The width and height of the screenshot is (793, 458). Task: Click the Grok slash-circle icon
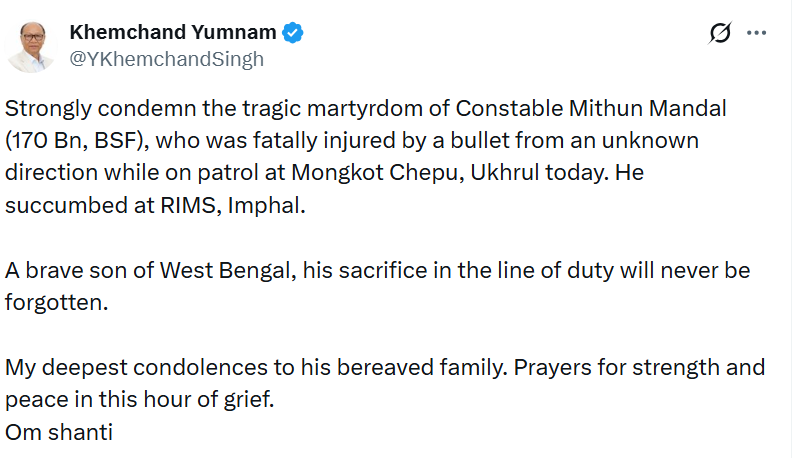(719, 34)
